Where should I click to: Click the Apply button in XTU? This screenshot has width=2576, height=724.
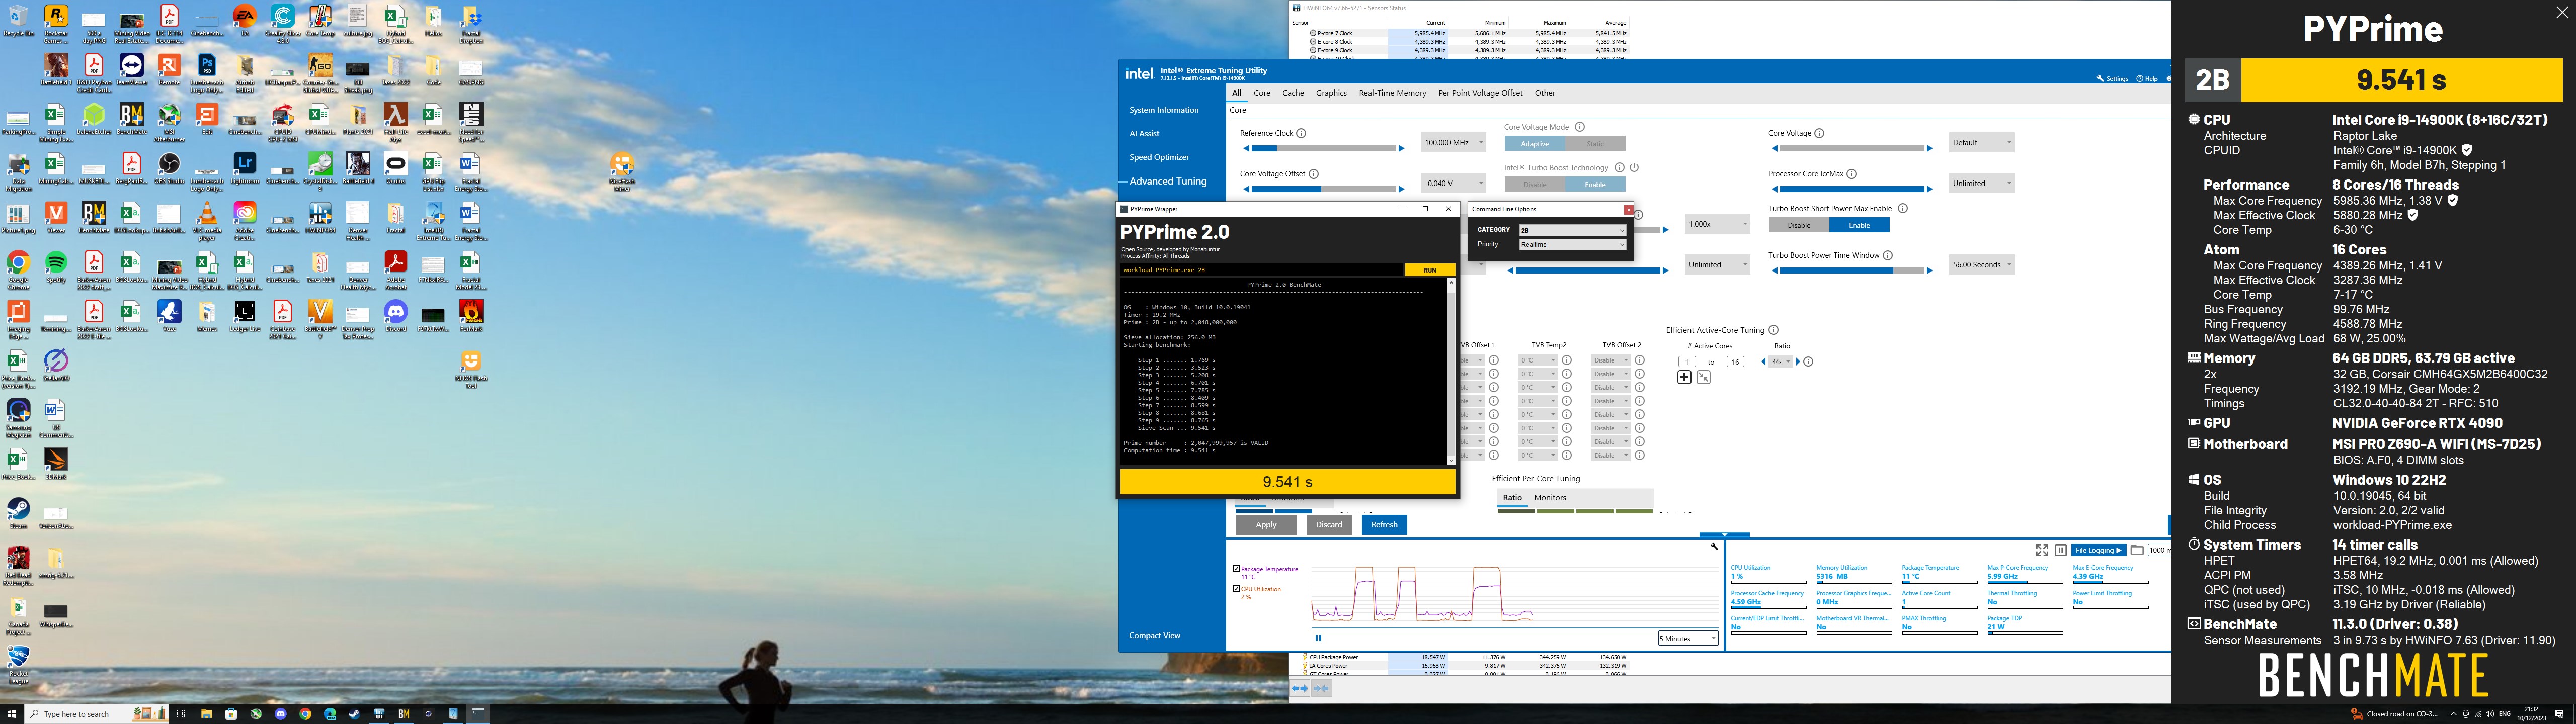(1266, 525)
